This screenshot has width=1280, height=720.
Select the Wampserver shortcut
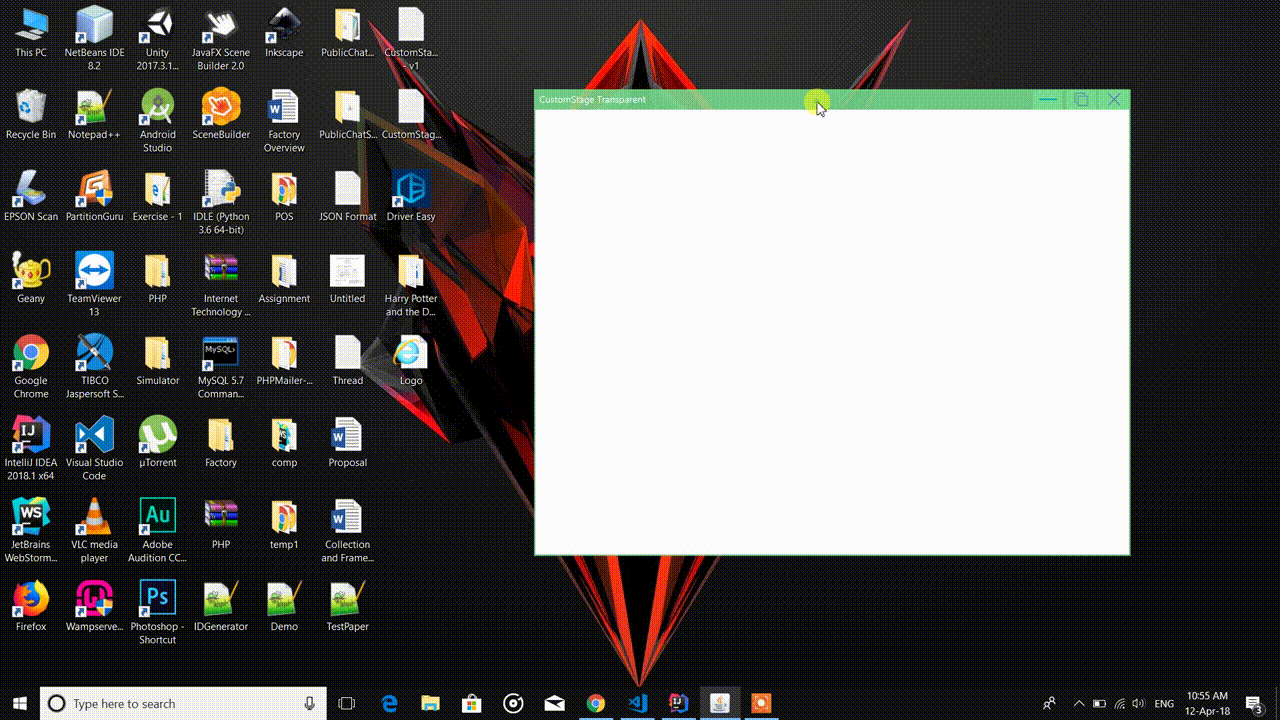point(94,606)
